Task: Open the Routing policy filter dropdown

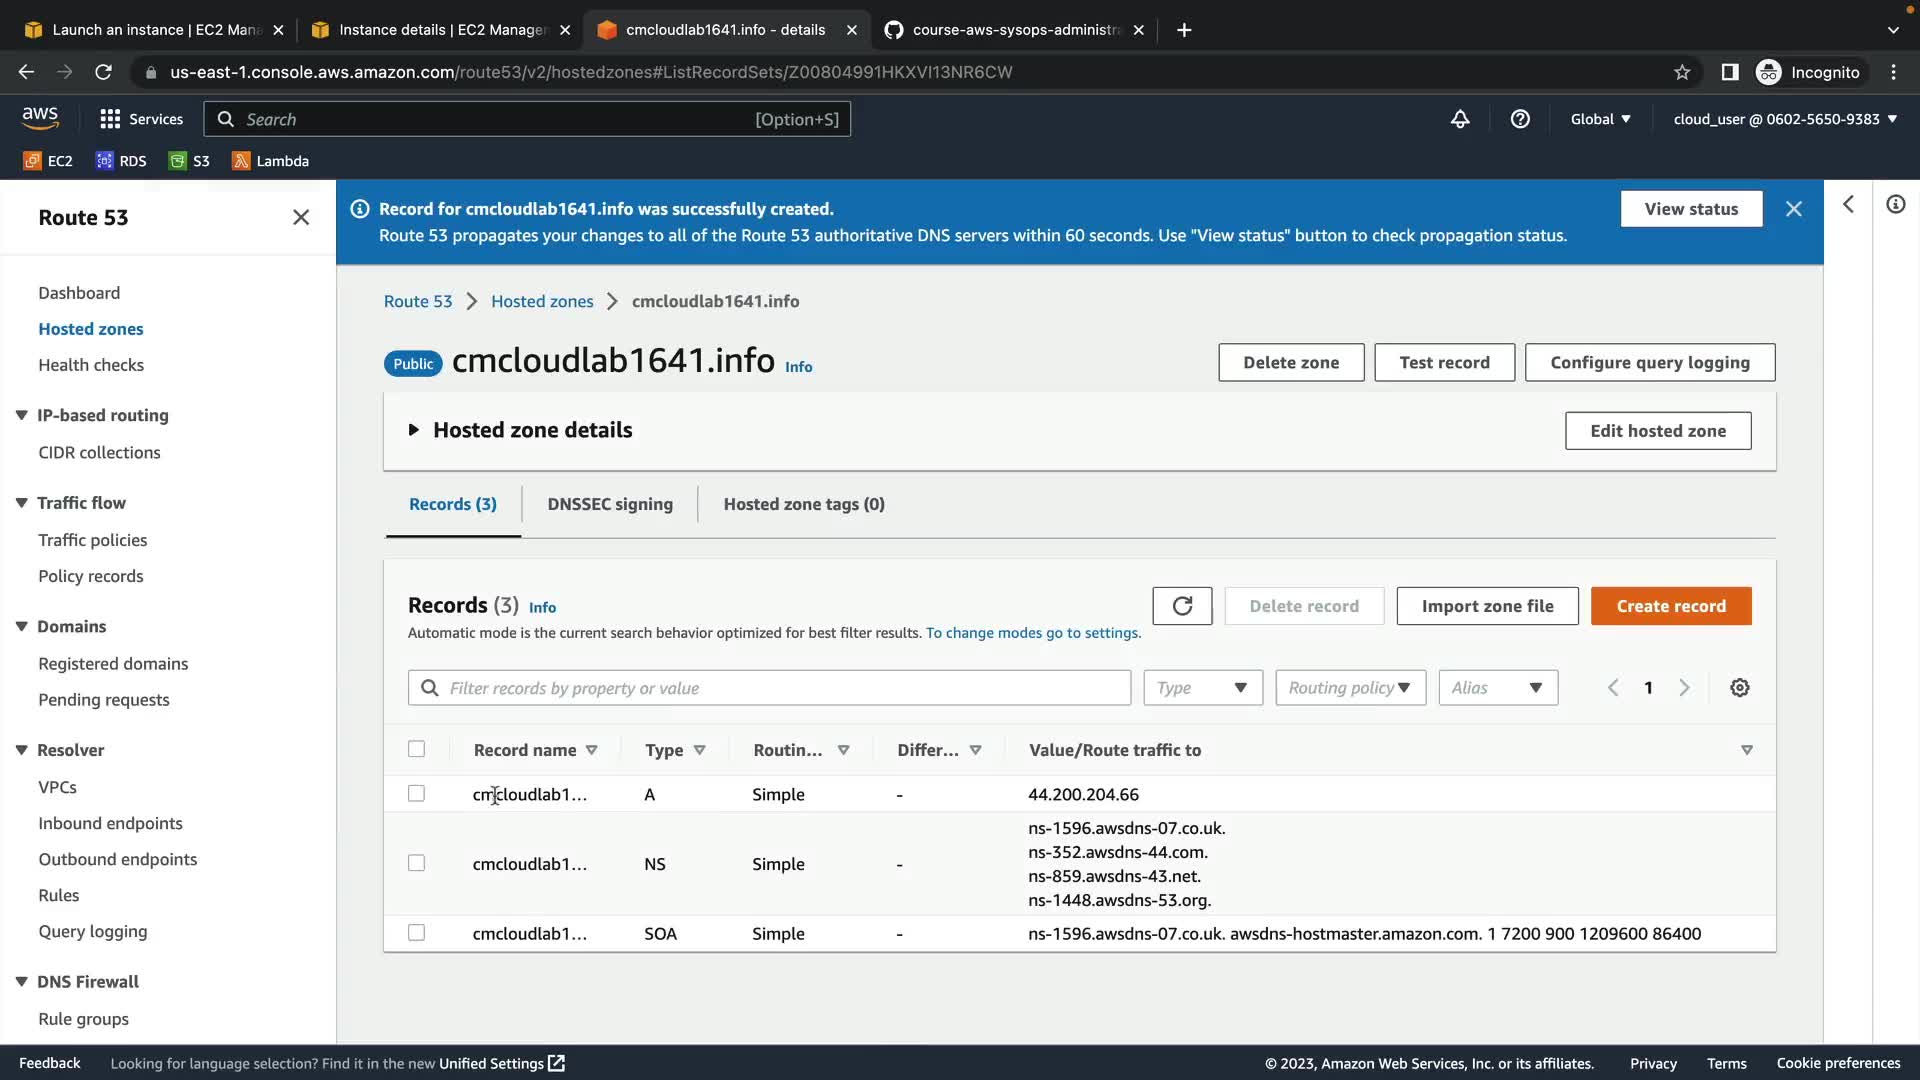Action: [1350, 688]
